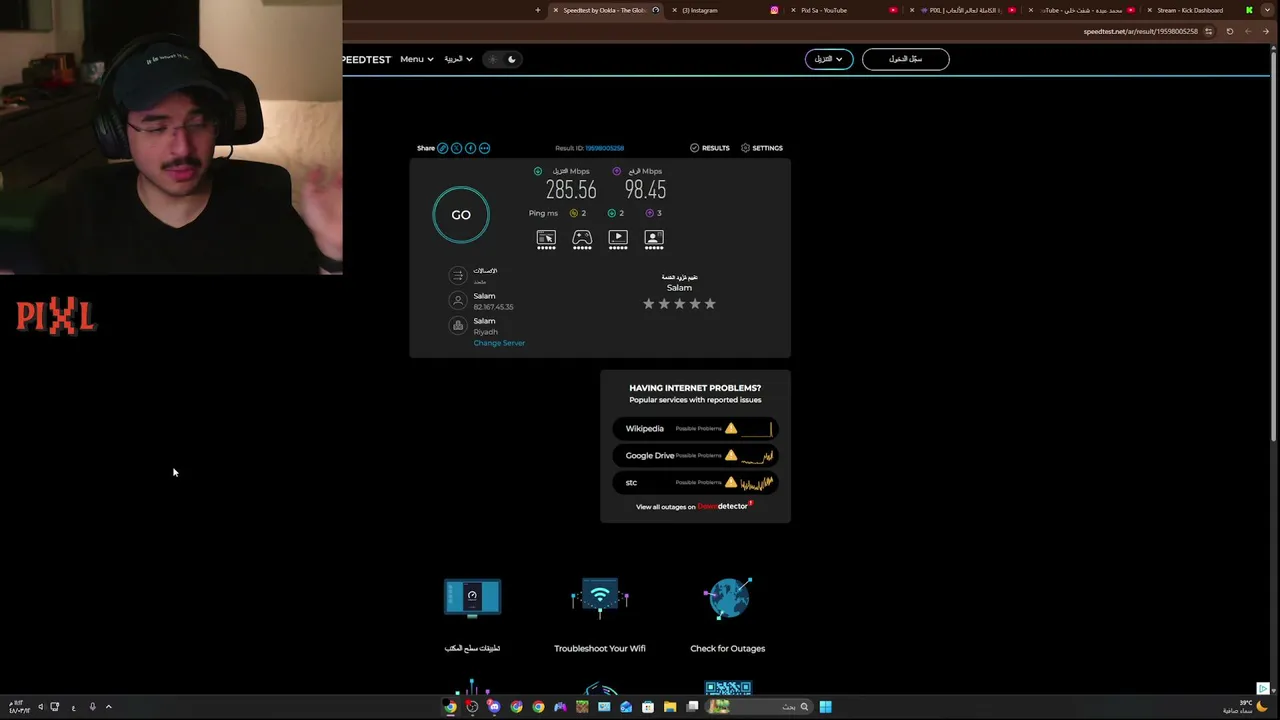
Task: Open the desktop apps monitor icon
Action: pyautogui.click(x=472, y=598)
